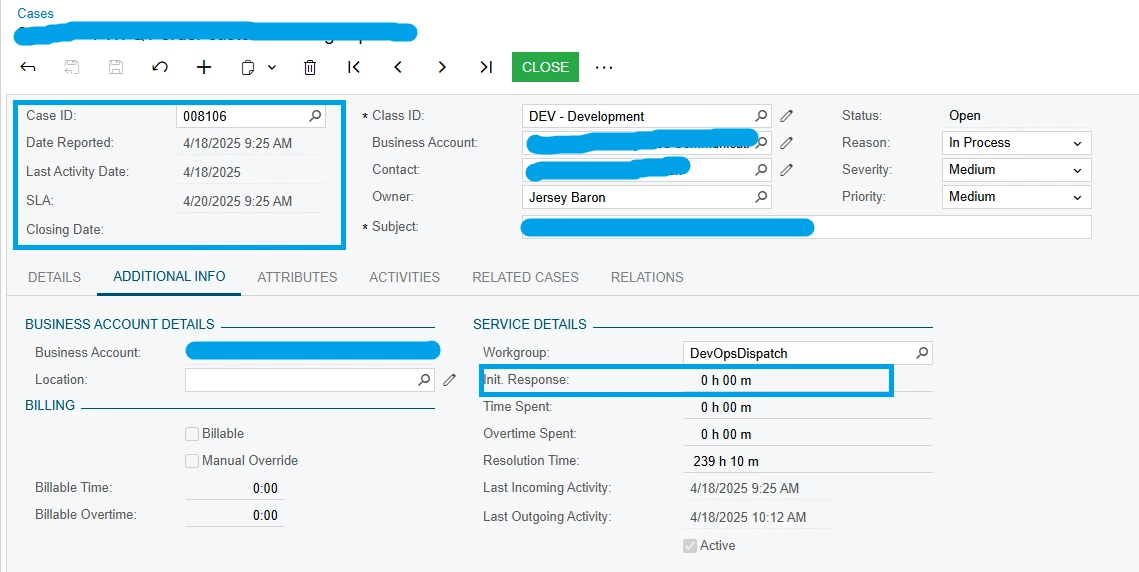Add a new case with plus icon
The height and width of the screenshot is (572, 1139).
tap(204, 67)
